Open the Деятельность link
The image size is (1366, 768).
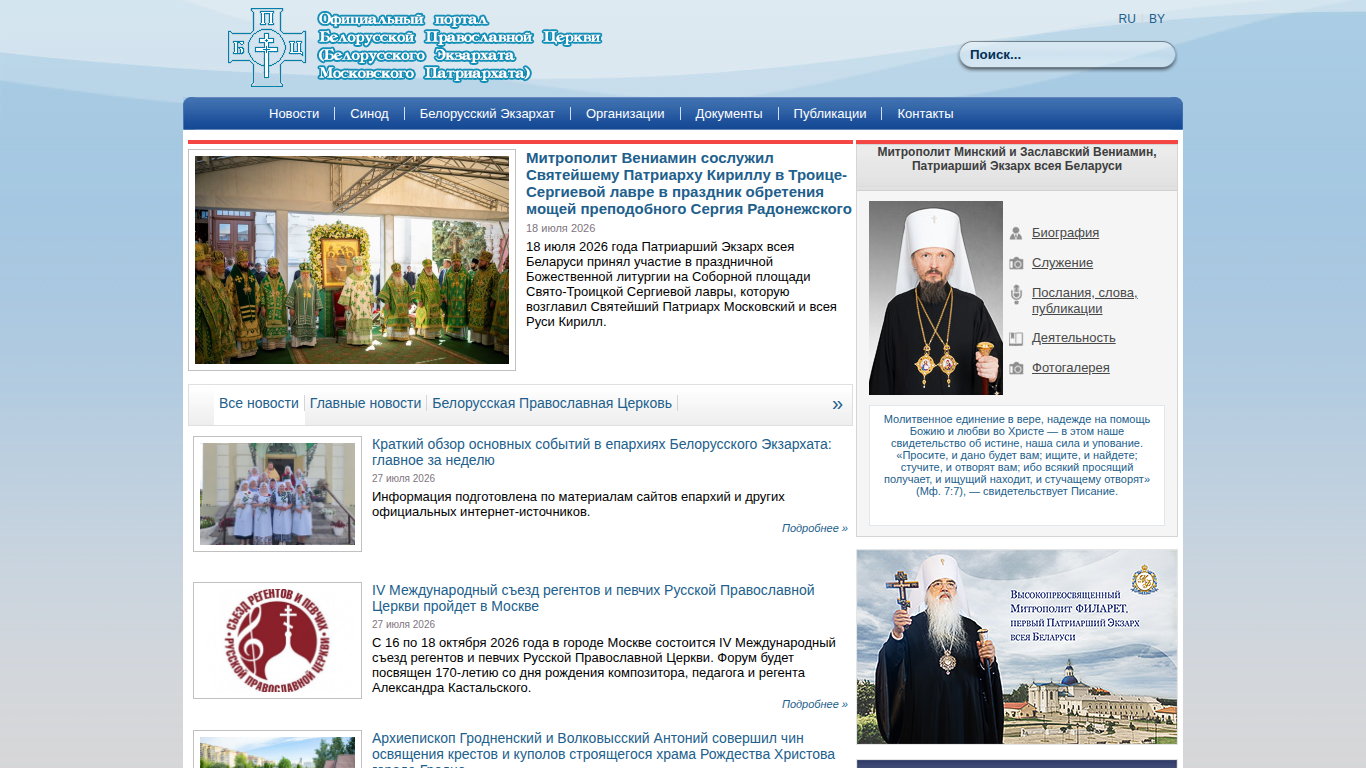pos(1074,338)
